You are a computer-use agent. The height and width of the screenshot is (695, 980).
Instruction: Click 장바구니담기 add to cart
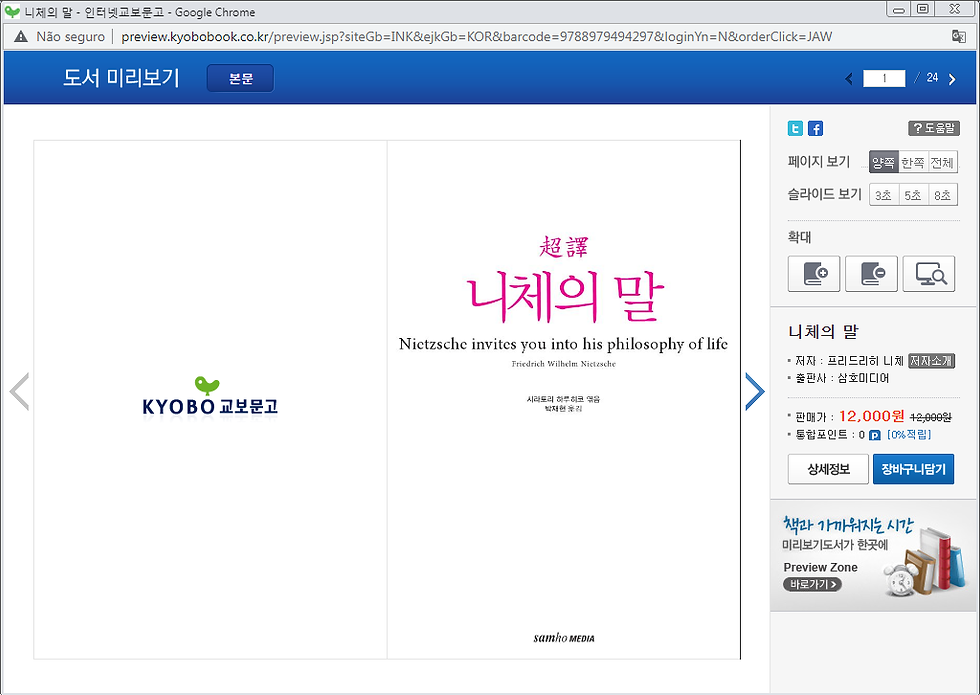(913, 469)
